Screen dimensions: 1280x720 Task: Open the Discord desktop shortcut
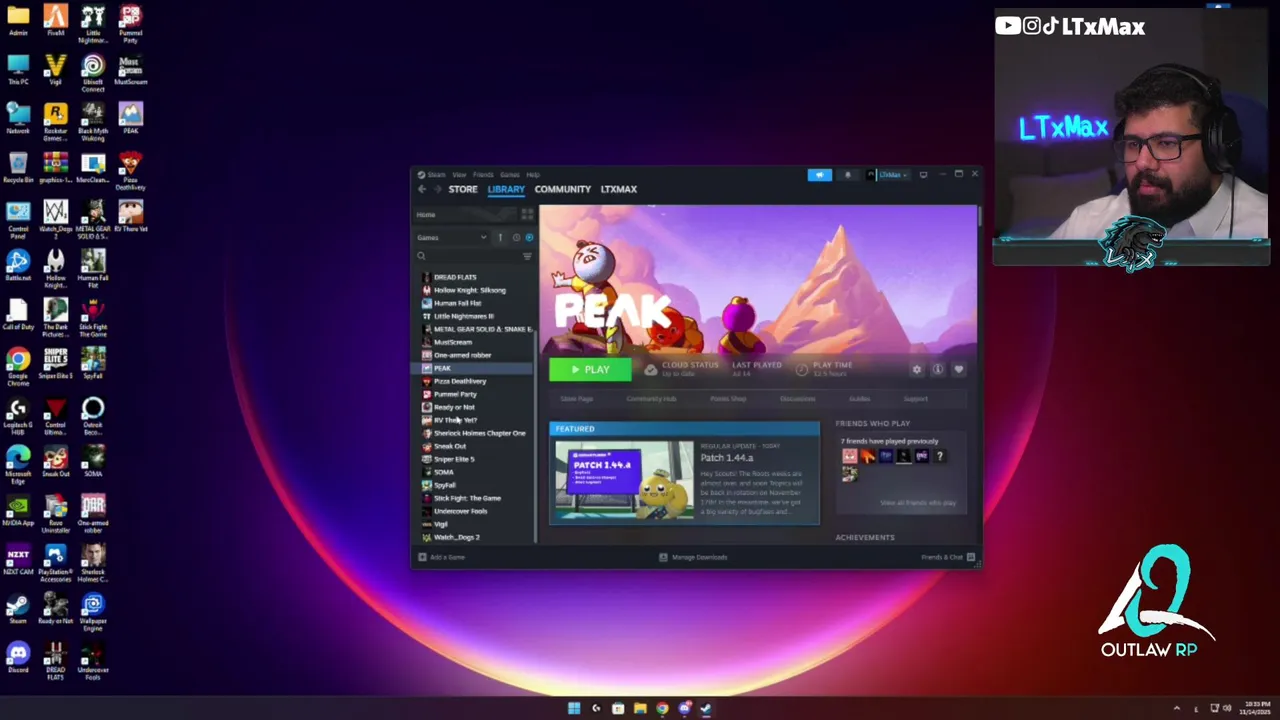(18, 658)
